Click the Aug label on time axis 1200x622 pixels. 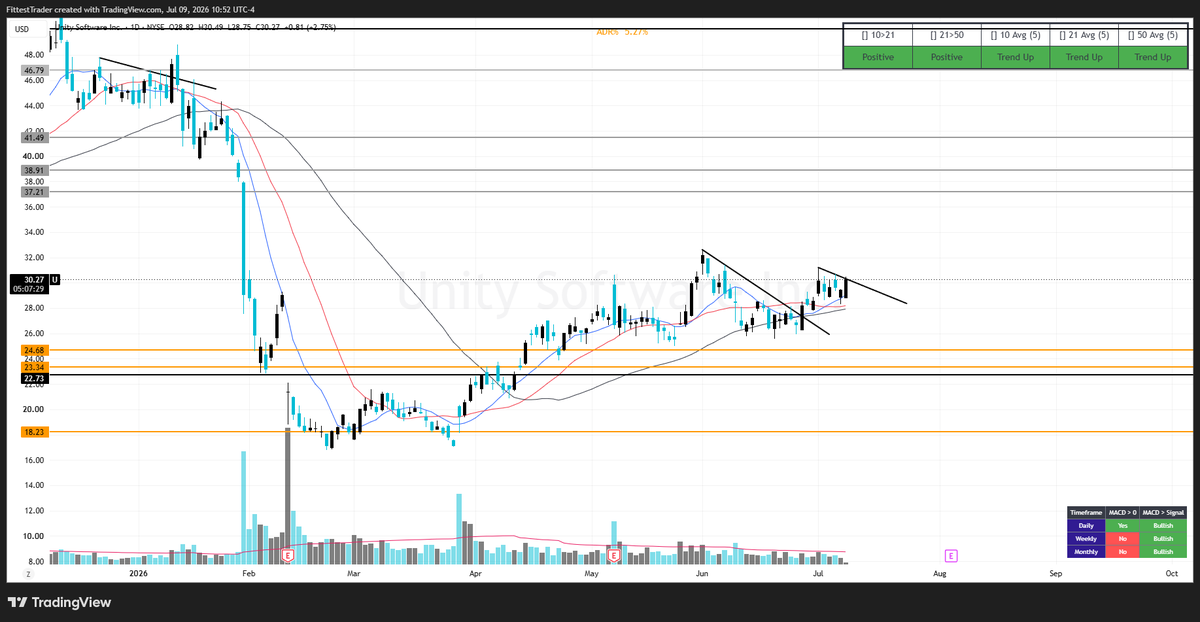[940, 574]
